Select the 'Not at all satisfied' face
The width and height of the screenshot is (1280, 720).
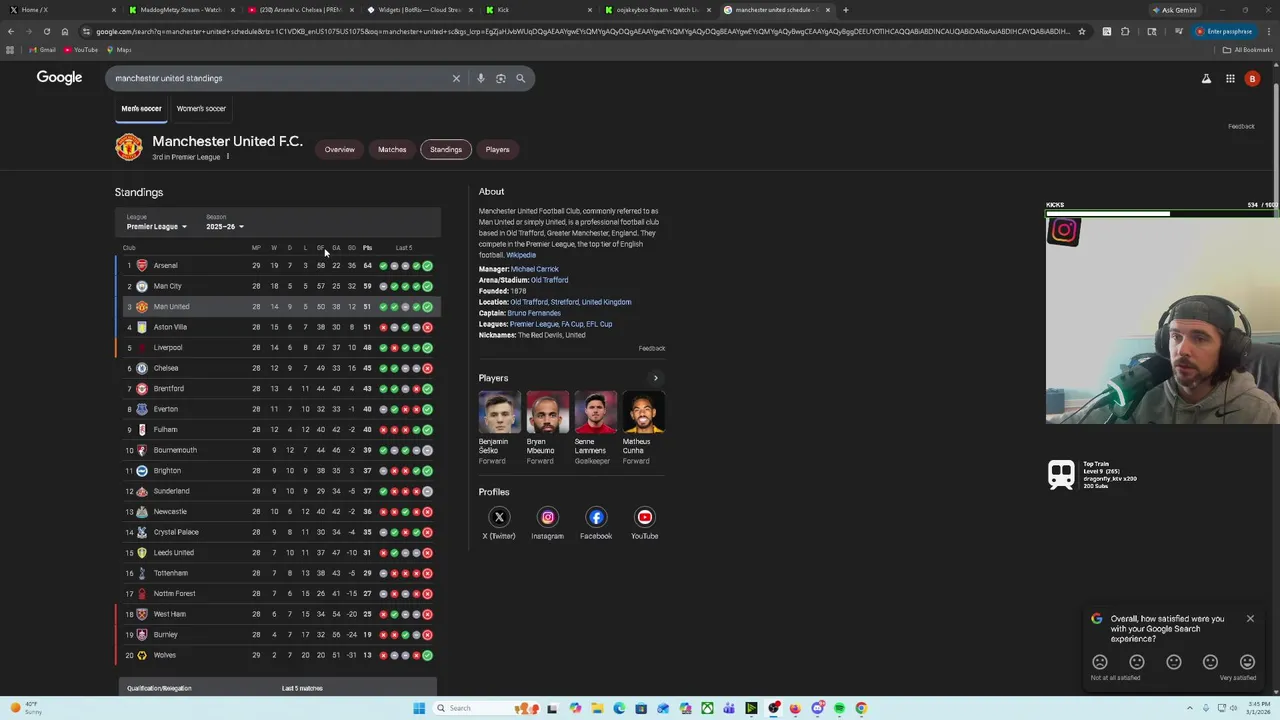pos(1100,662)
